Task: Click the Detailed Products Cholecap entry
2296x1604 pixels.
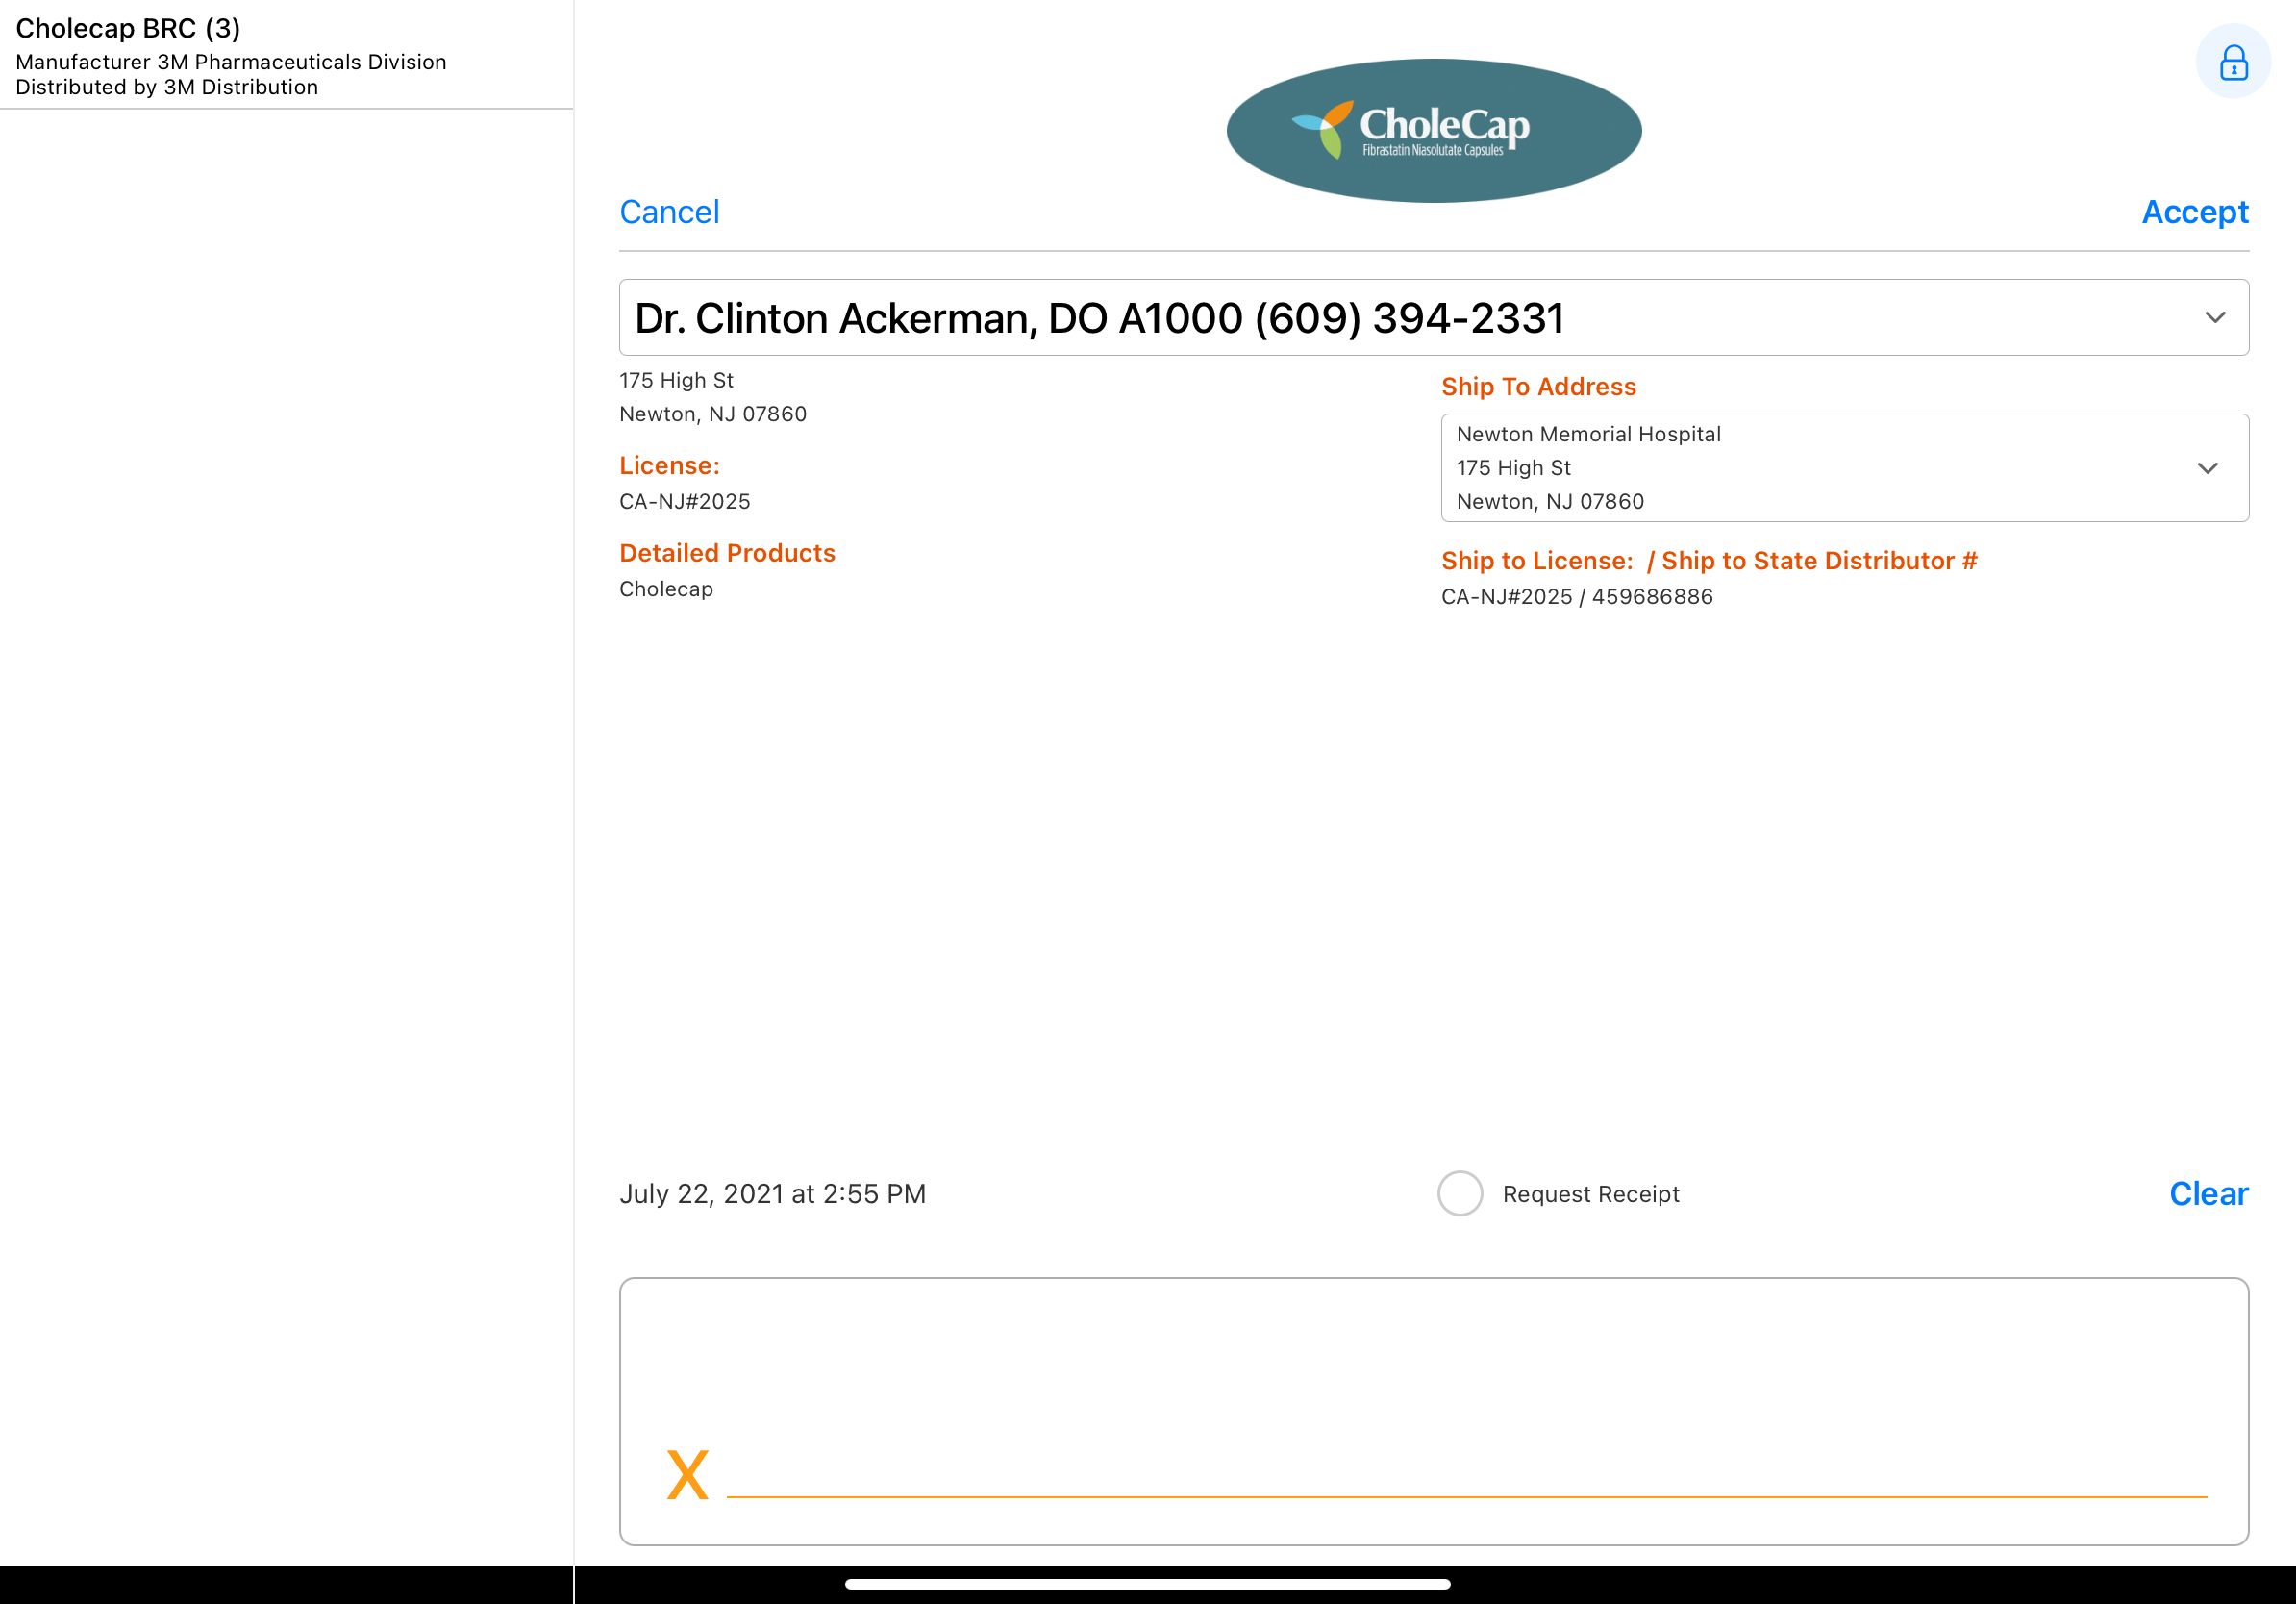Action: coord(666,589)
